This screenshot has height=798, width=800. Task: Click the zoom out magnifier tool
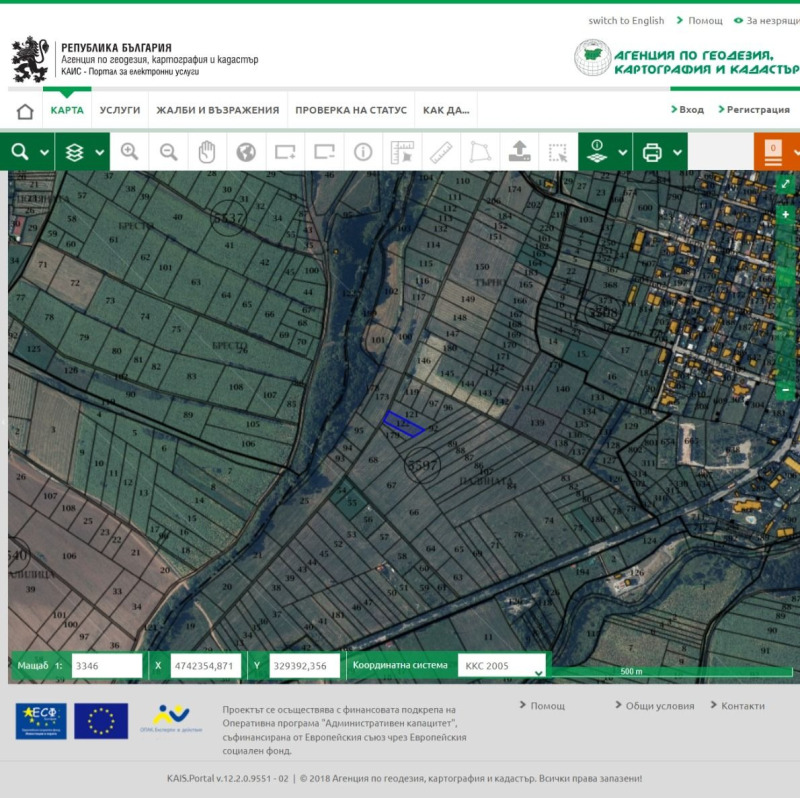[168, 152]
